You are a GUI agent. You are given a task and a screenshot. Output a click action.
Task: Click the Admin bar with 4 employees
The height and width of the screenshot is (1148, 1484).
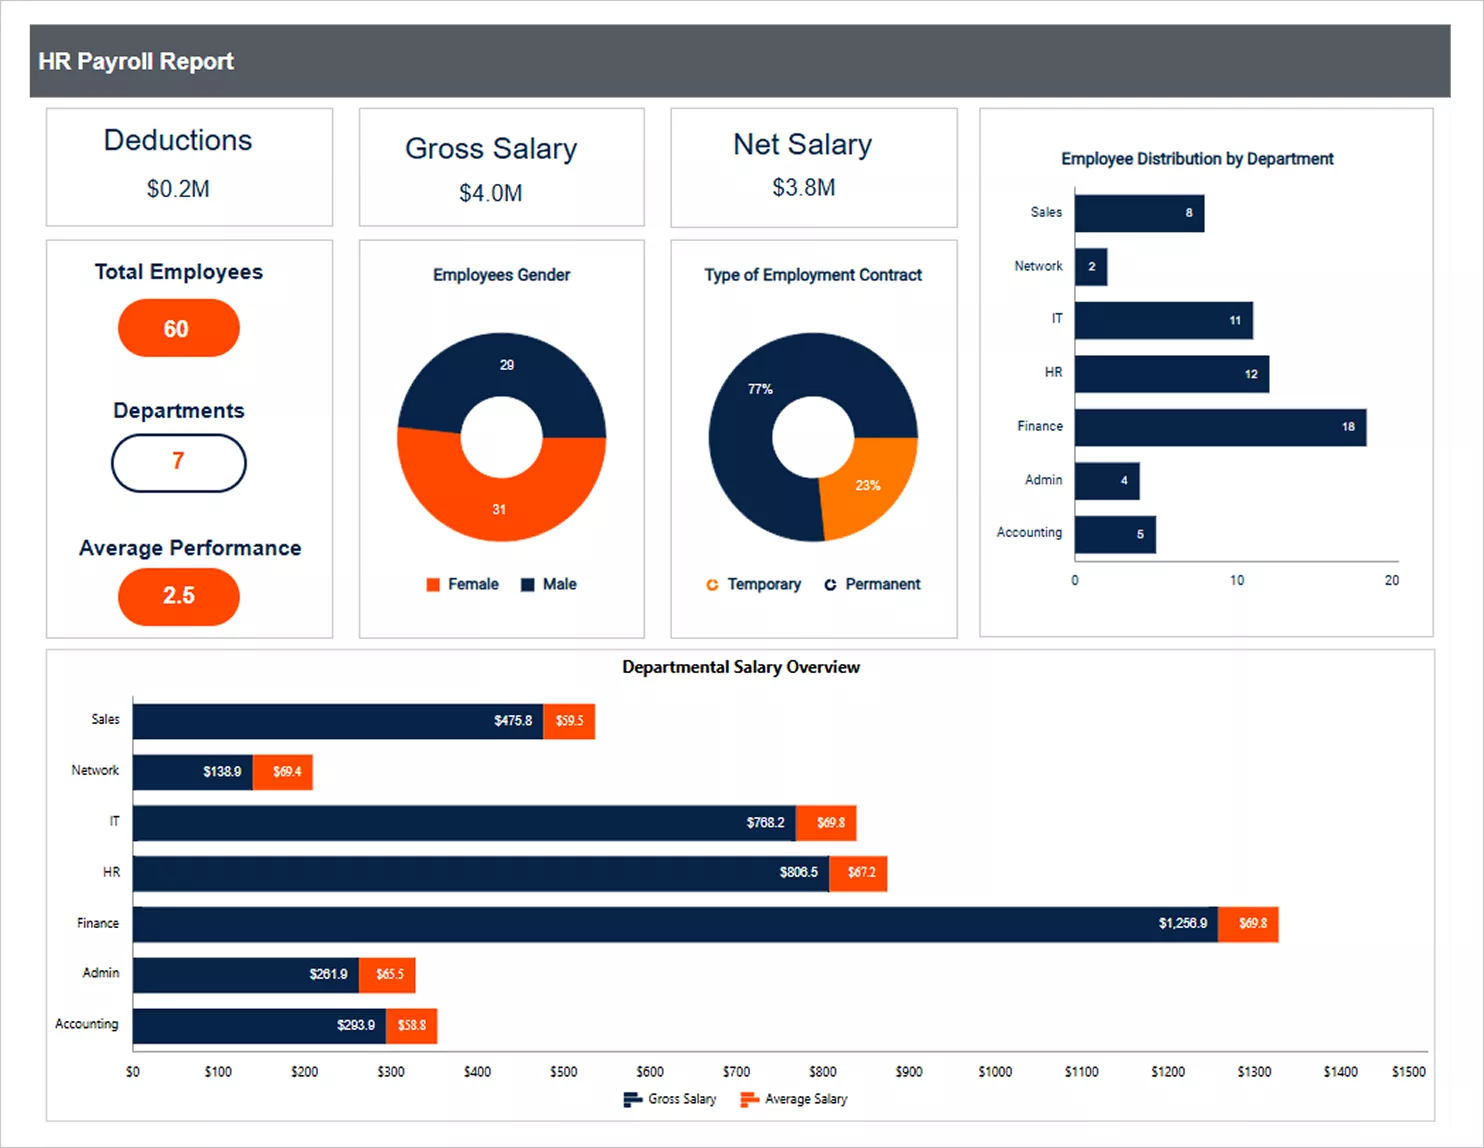[1107, 481]
